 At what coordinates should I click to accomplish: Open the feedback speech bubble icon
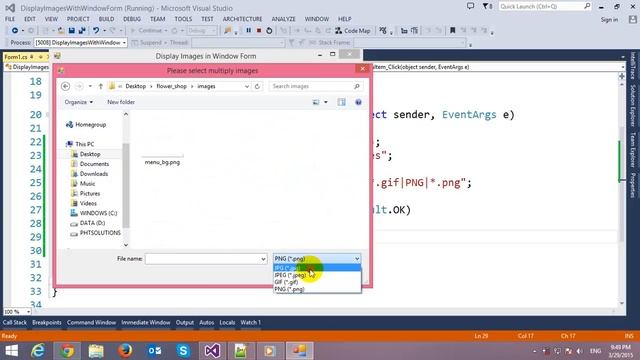coord(470,6)
